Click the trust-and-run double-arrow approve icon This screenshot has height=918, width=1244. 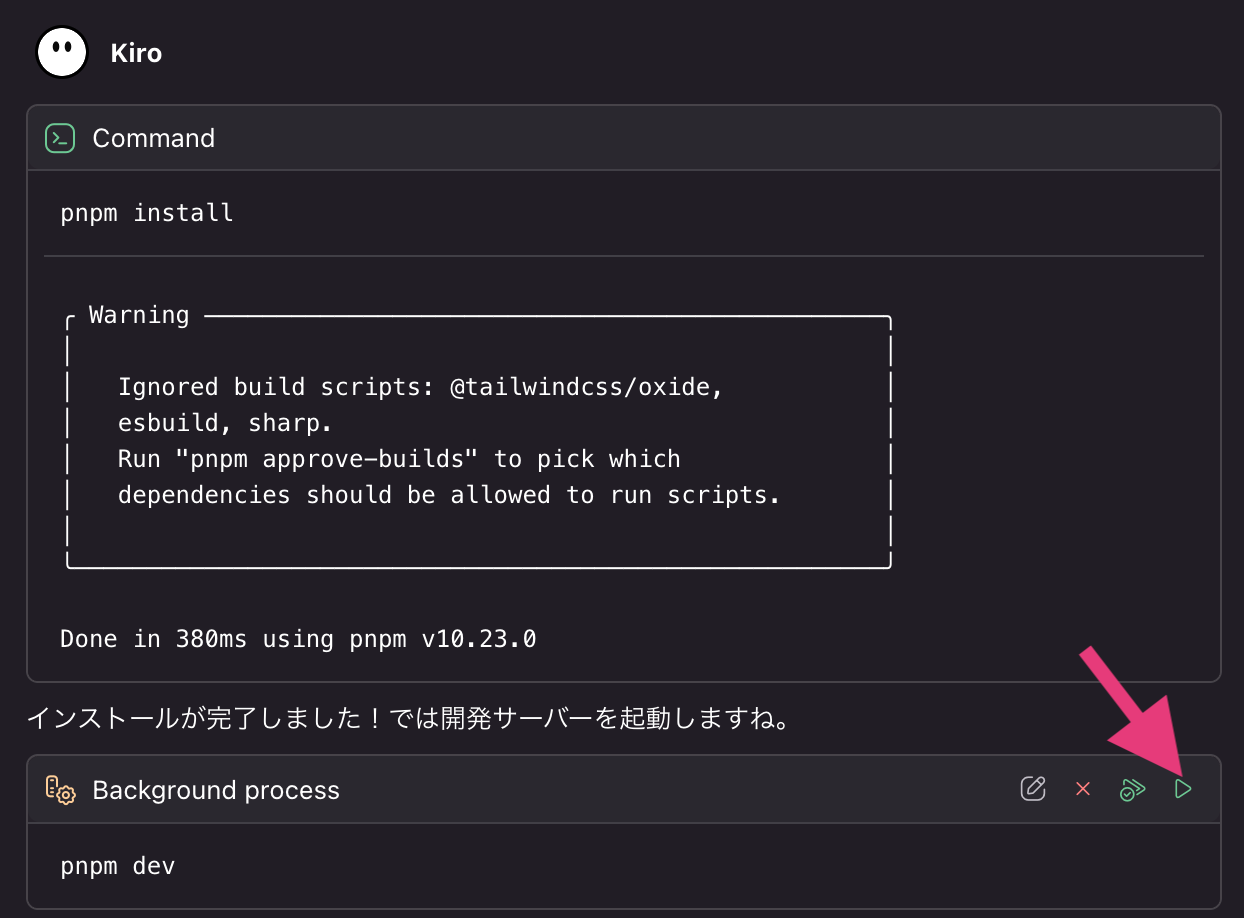1132,789
